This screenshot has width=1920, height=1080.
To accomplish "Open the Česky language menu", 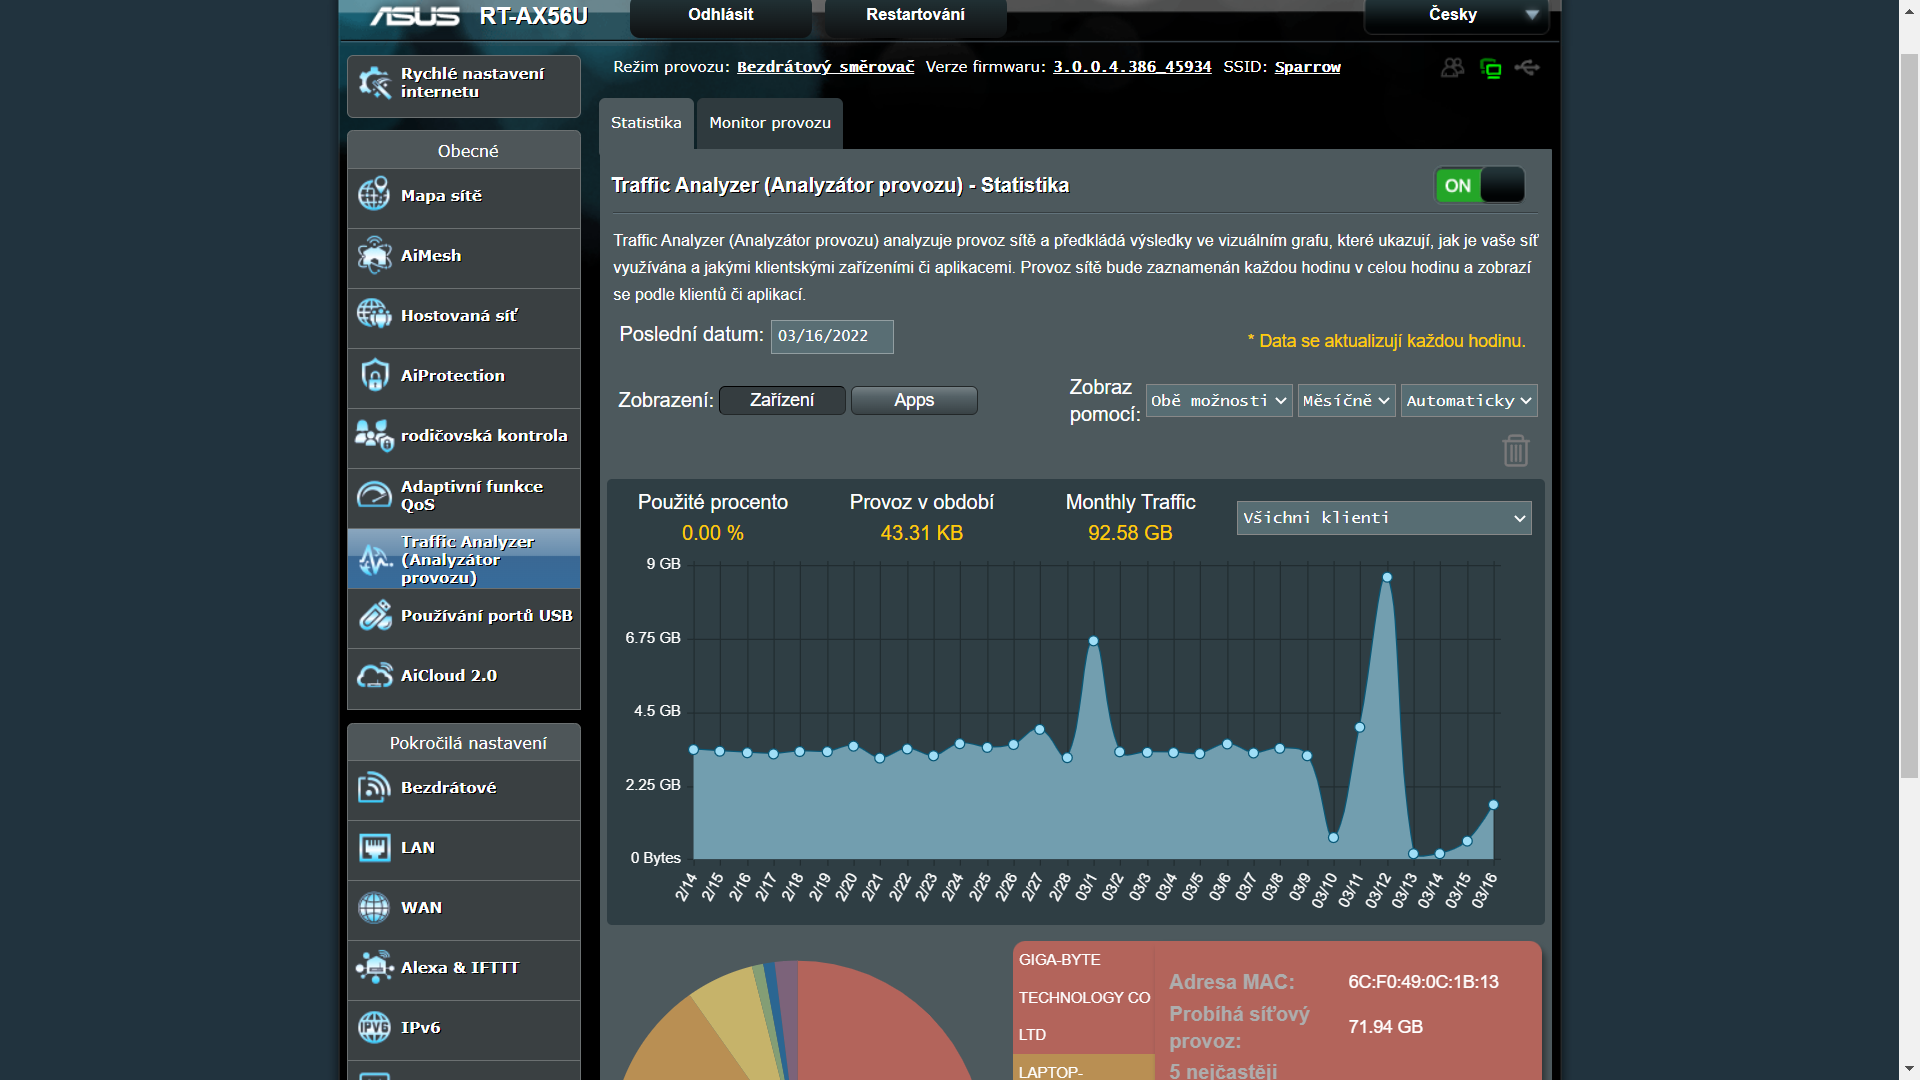I will click(1455, 15).
